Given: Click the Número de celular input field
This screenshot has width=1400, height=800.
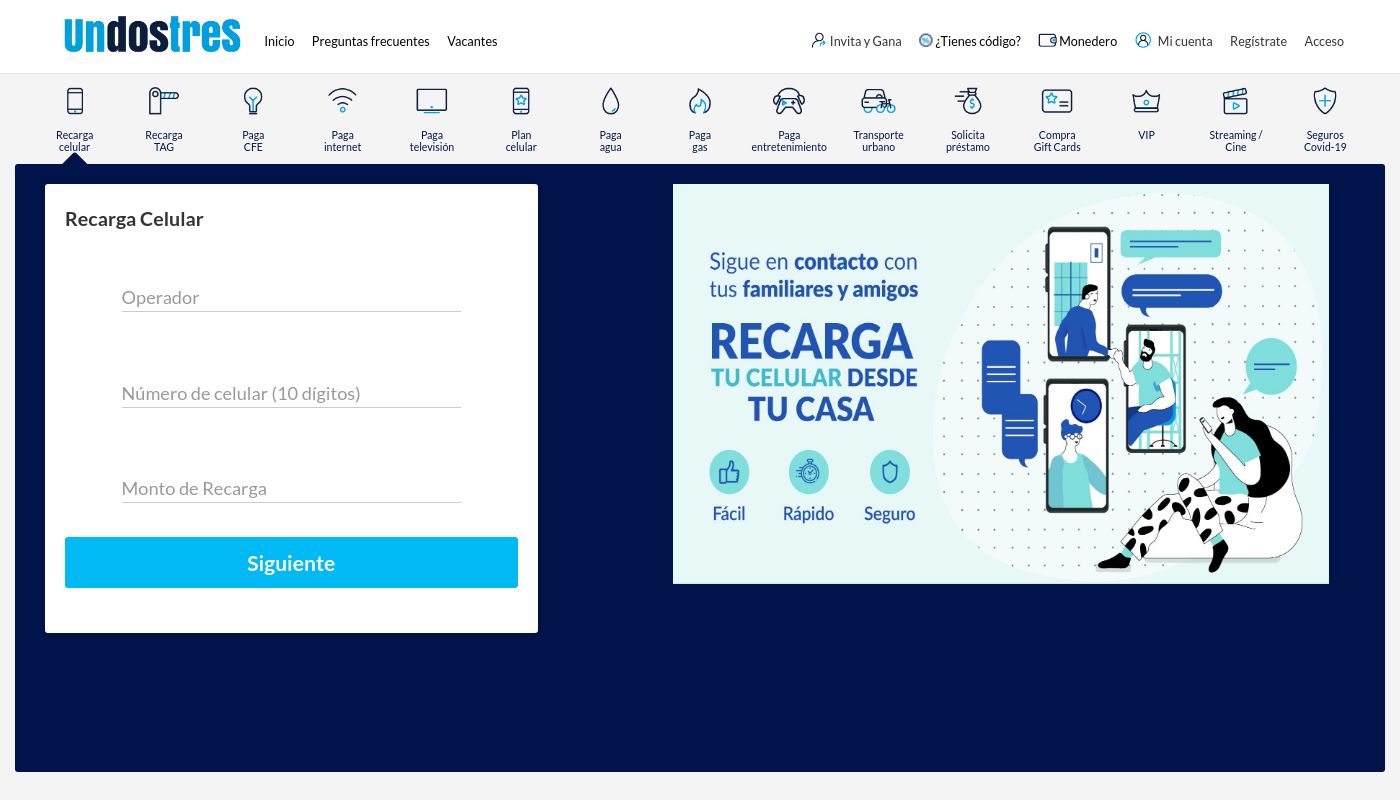Looking at the screenshot, I should point(291,394).
